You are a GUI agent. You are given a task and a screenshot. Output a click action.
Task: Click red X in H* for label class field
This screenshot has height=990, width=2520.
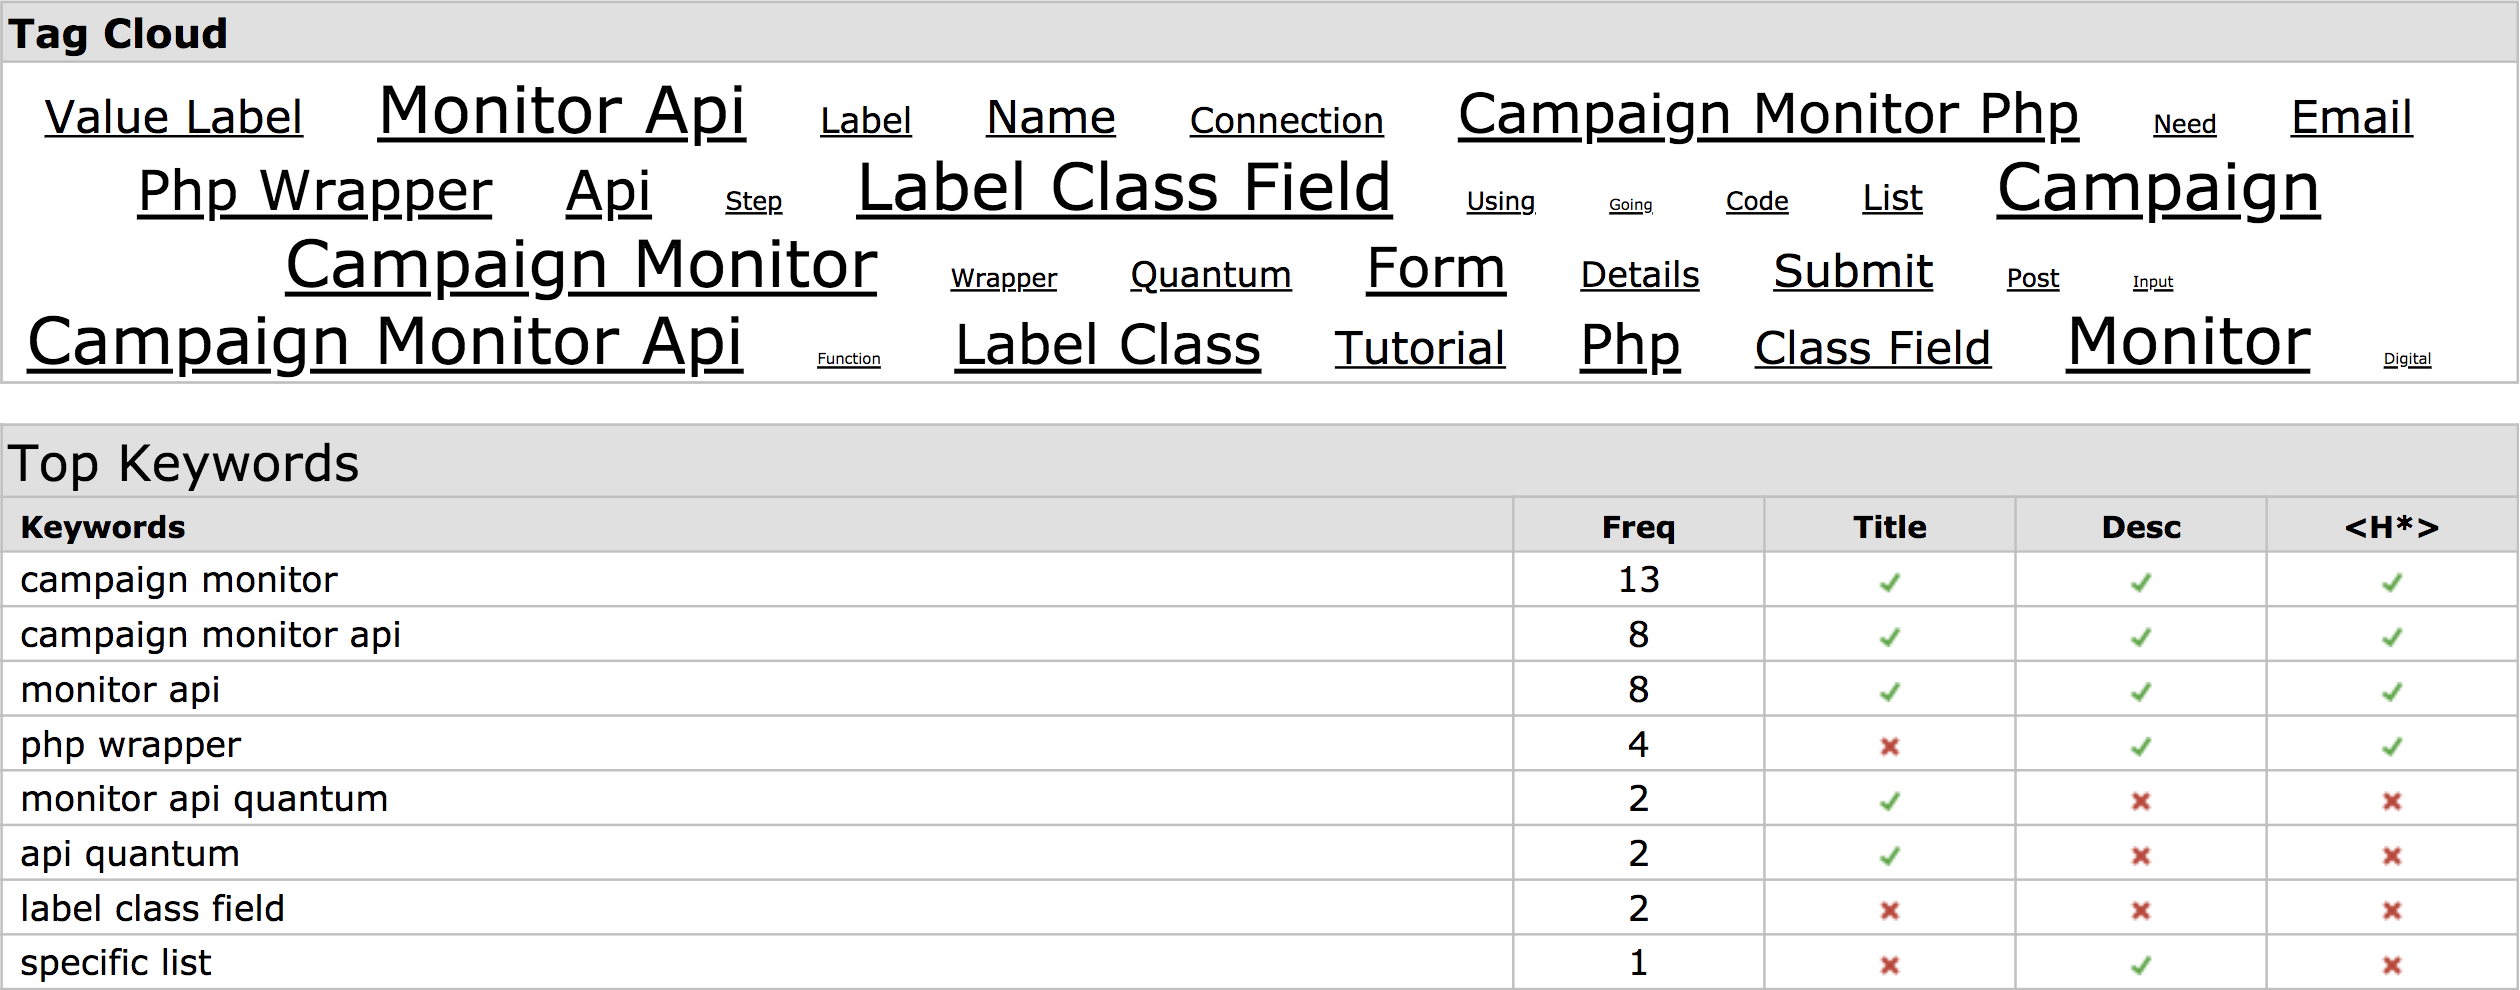click(2391, 910)
